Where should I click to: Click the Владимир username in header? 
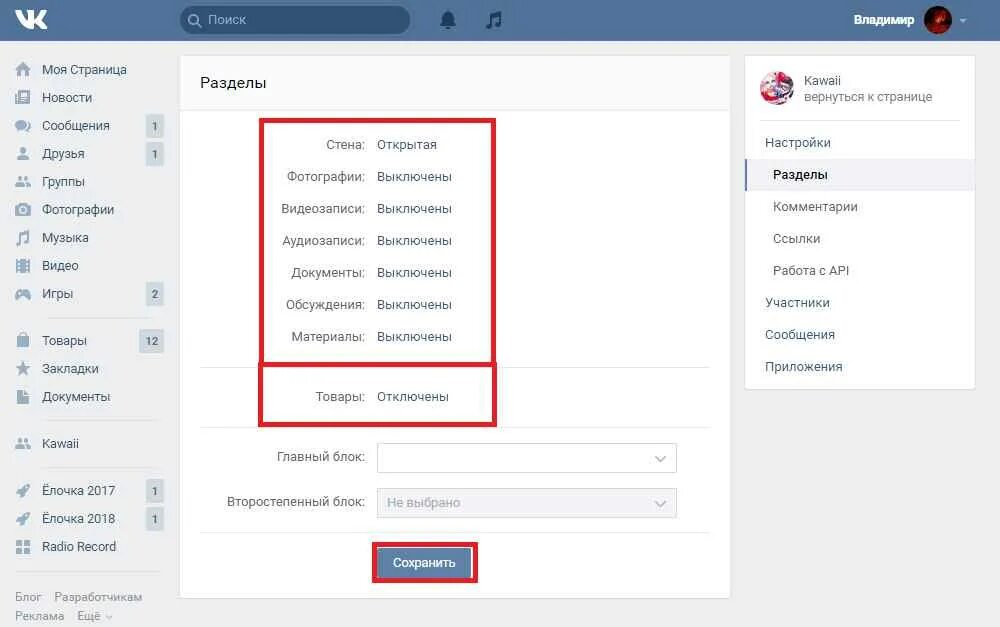[x=883, y=20]
